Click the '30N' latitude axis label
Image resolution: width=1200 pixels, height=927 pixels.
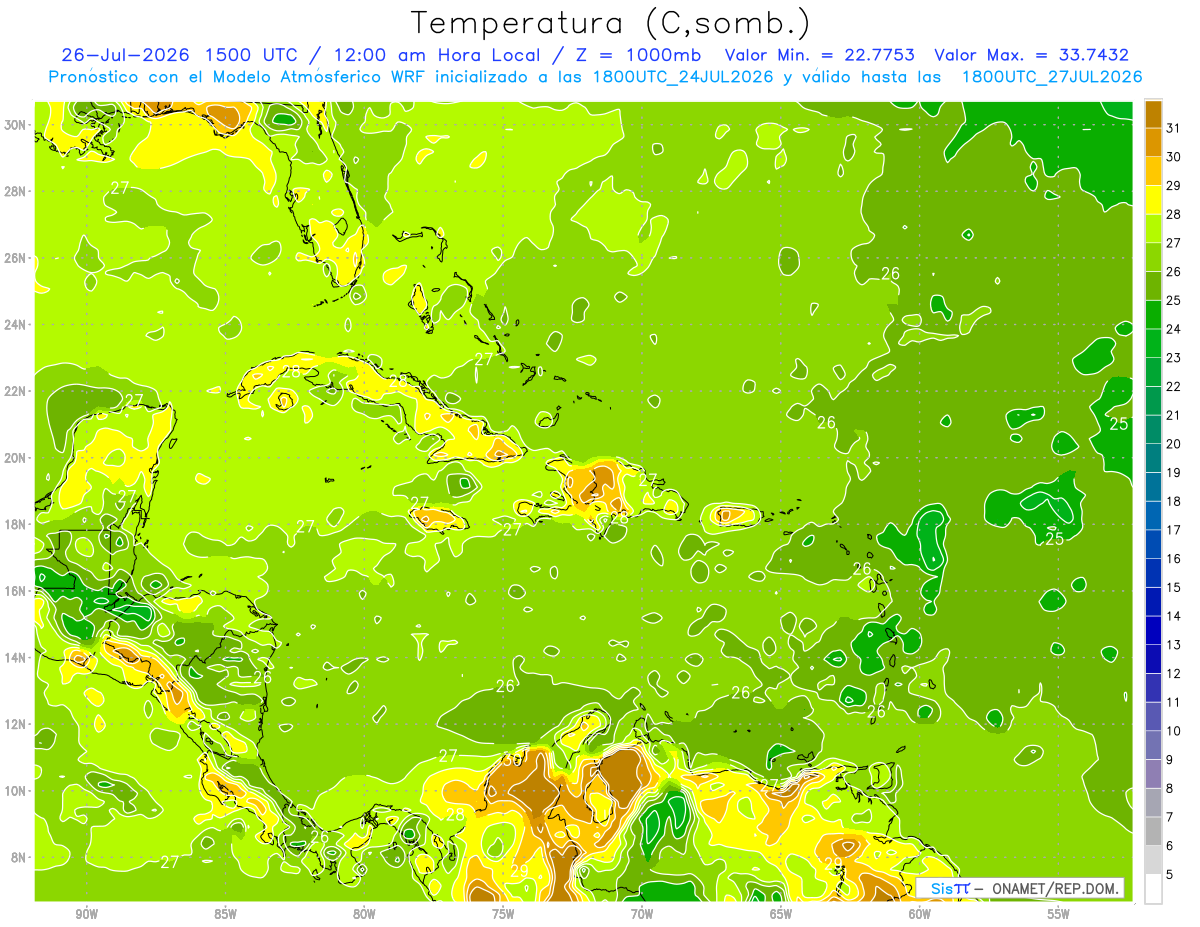pyautogui.click(x=16, y=125)
